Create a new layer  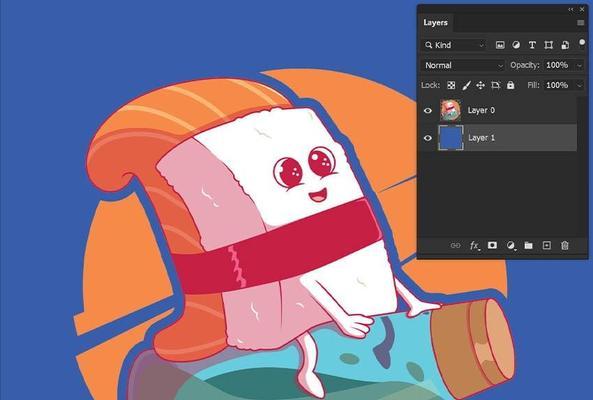[x=546, y=245]
